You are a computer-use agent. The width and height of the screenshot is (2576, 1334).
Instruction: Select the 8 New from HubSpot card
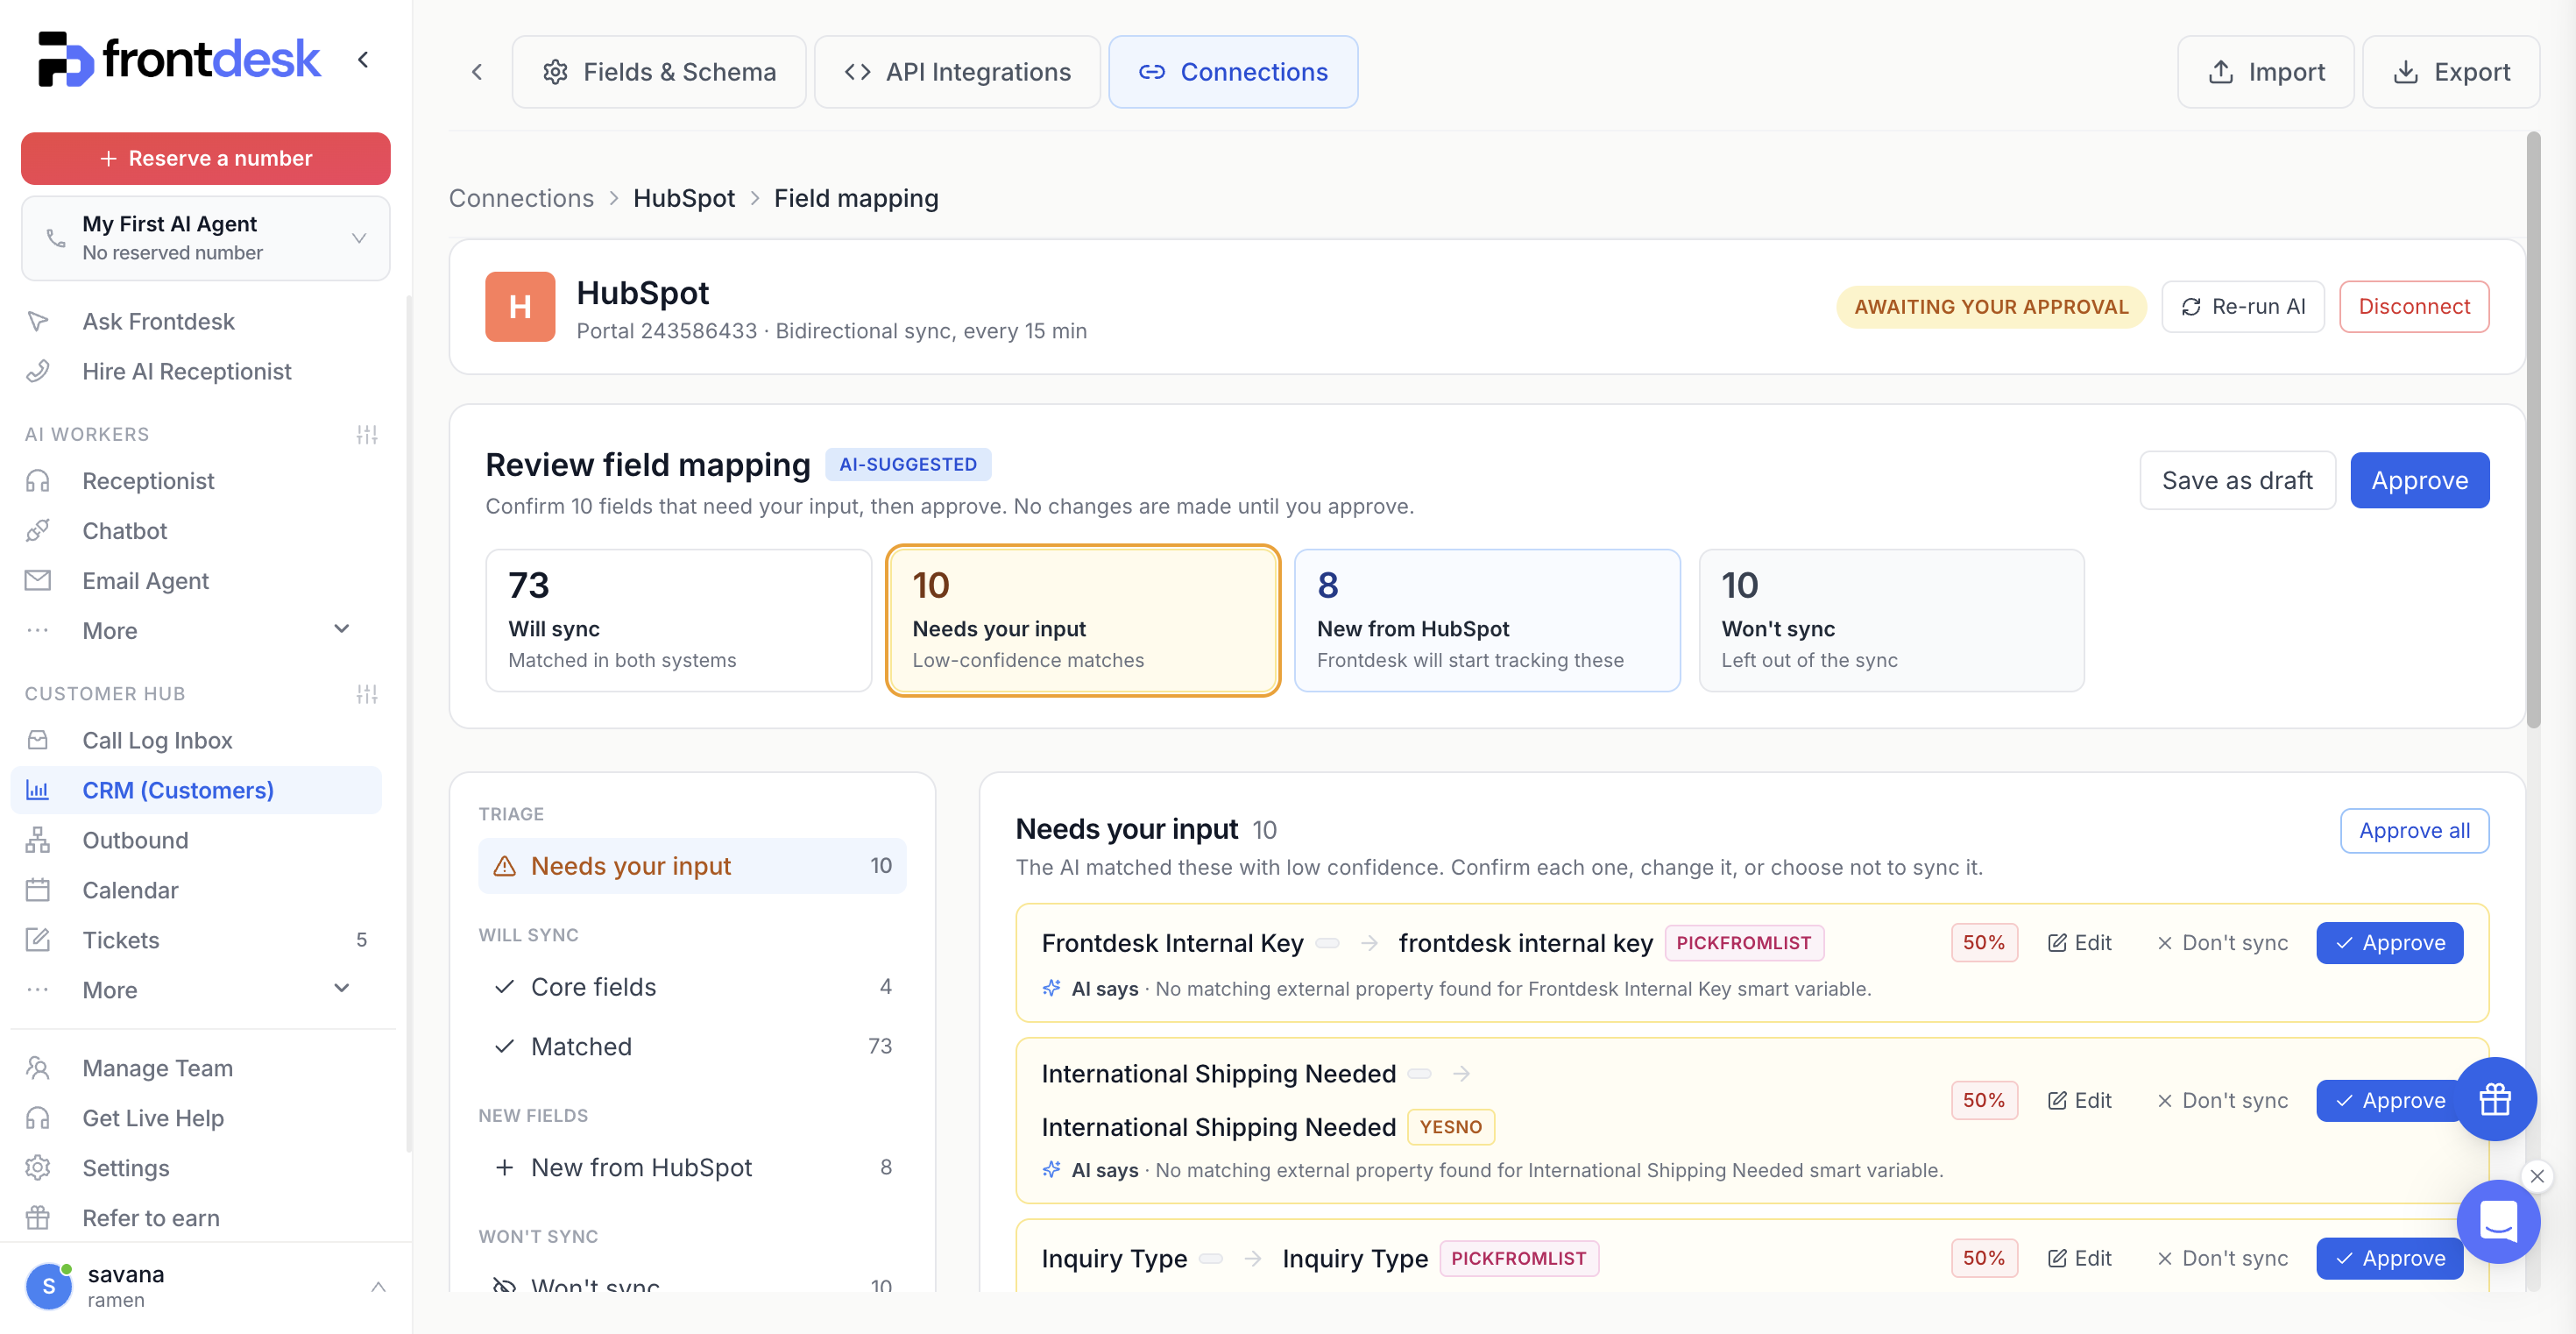pos(1487,620)
